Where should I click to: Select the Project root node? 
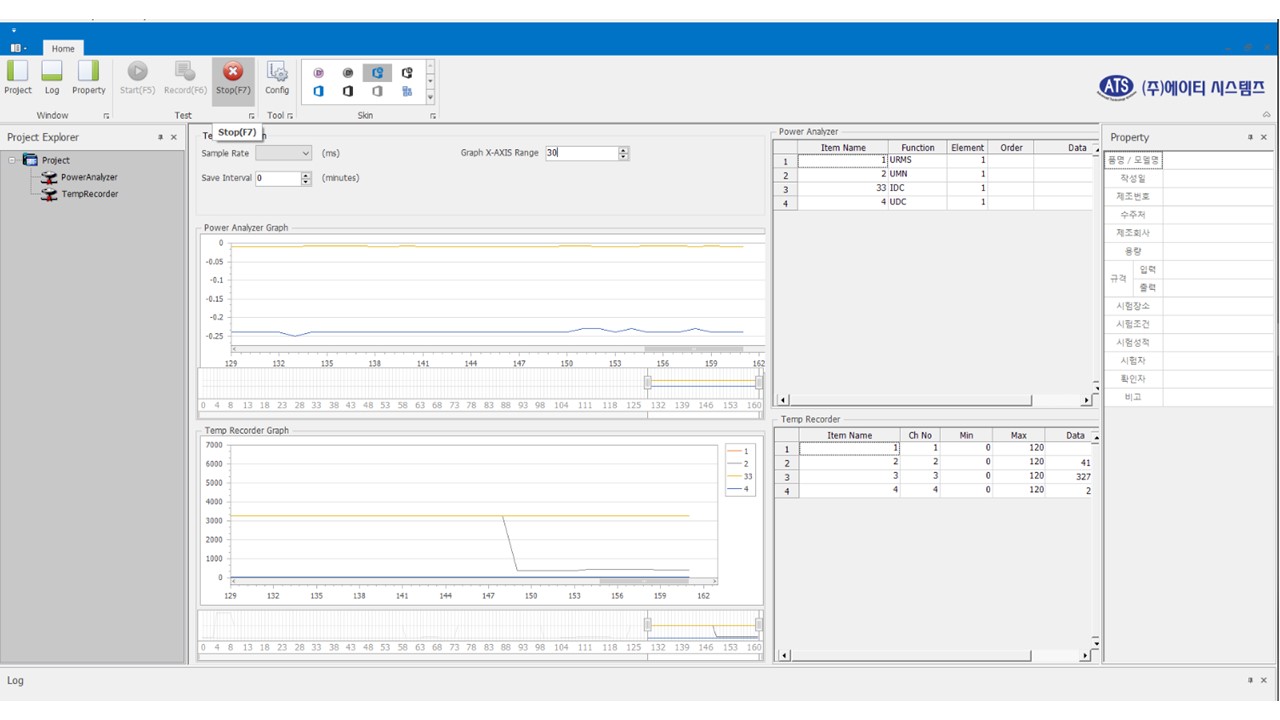[x=56, y=160]
